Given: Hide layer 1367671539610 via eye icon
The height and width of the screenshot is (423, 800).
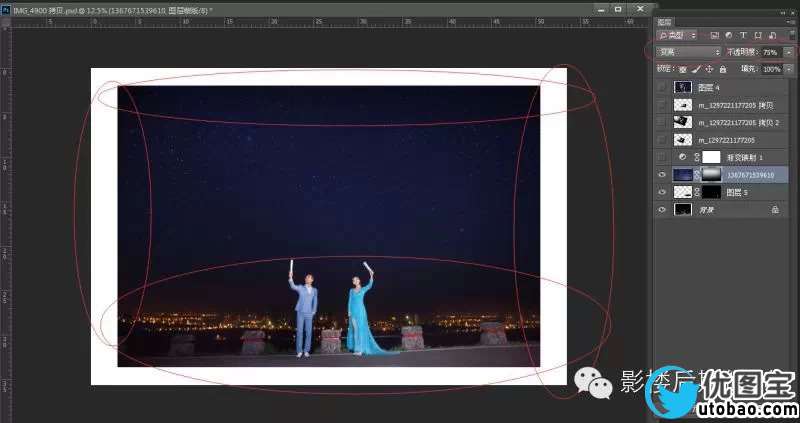Looking at the screenshot, I should point(662,175).
